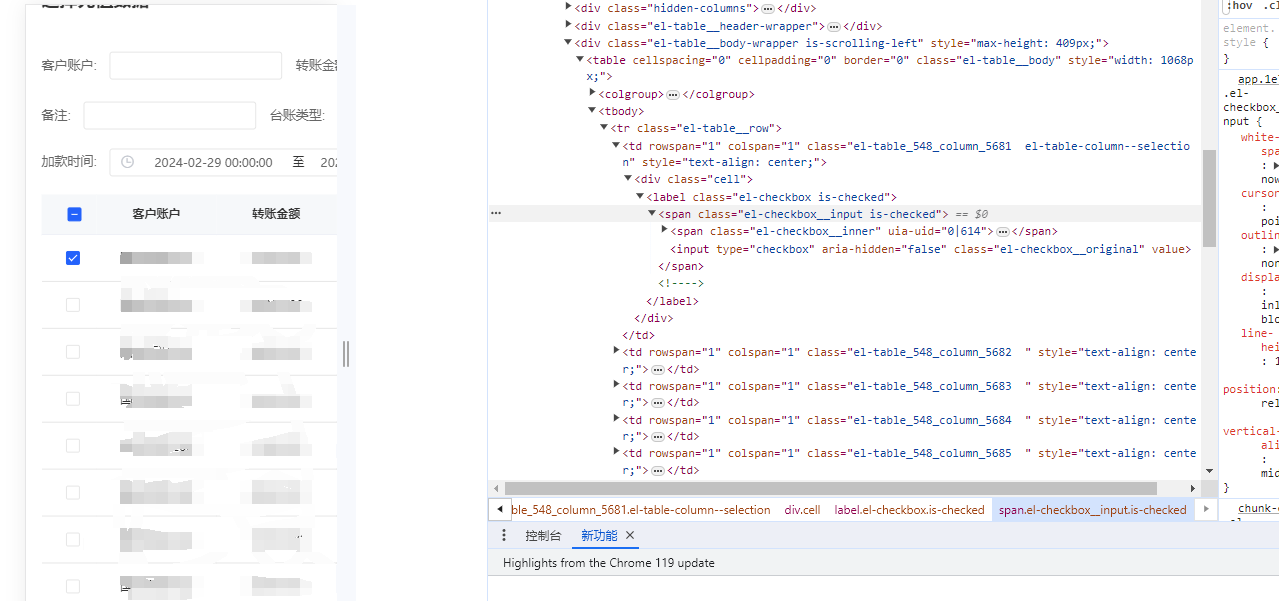The width and height of the screenshot is (1279, 601).
Task: Collapse the tbody element node
Action: point(592,111)
